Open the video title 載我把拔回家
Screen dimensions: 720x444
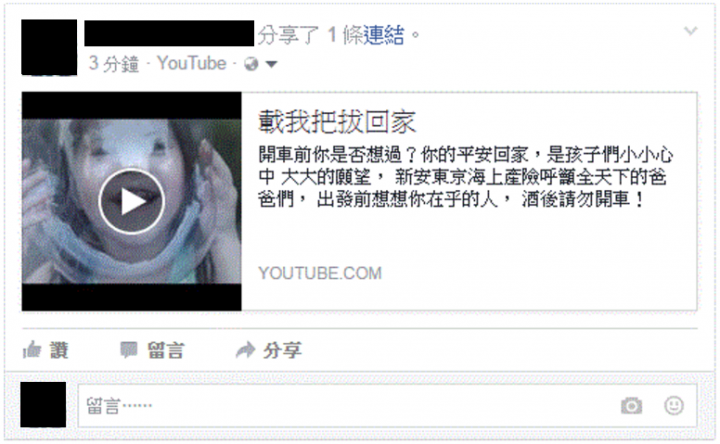[x=337, y=122]
